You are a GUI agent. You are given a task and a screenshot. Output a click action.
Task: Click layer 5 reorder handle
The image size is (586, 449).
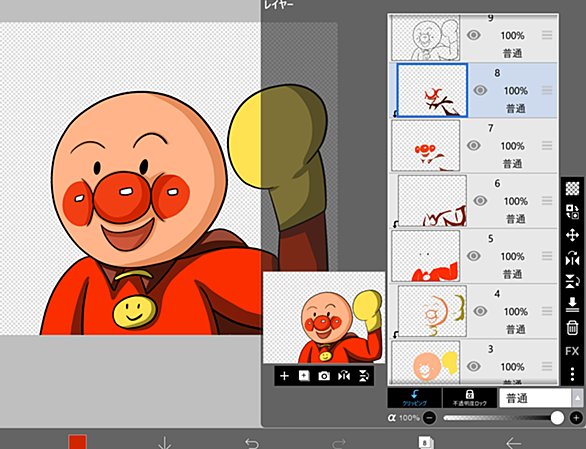(547, 256)
